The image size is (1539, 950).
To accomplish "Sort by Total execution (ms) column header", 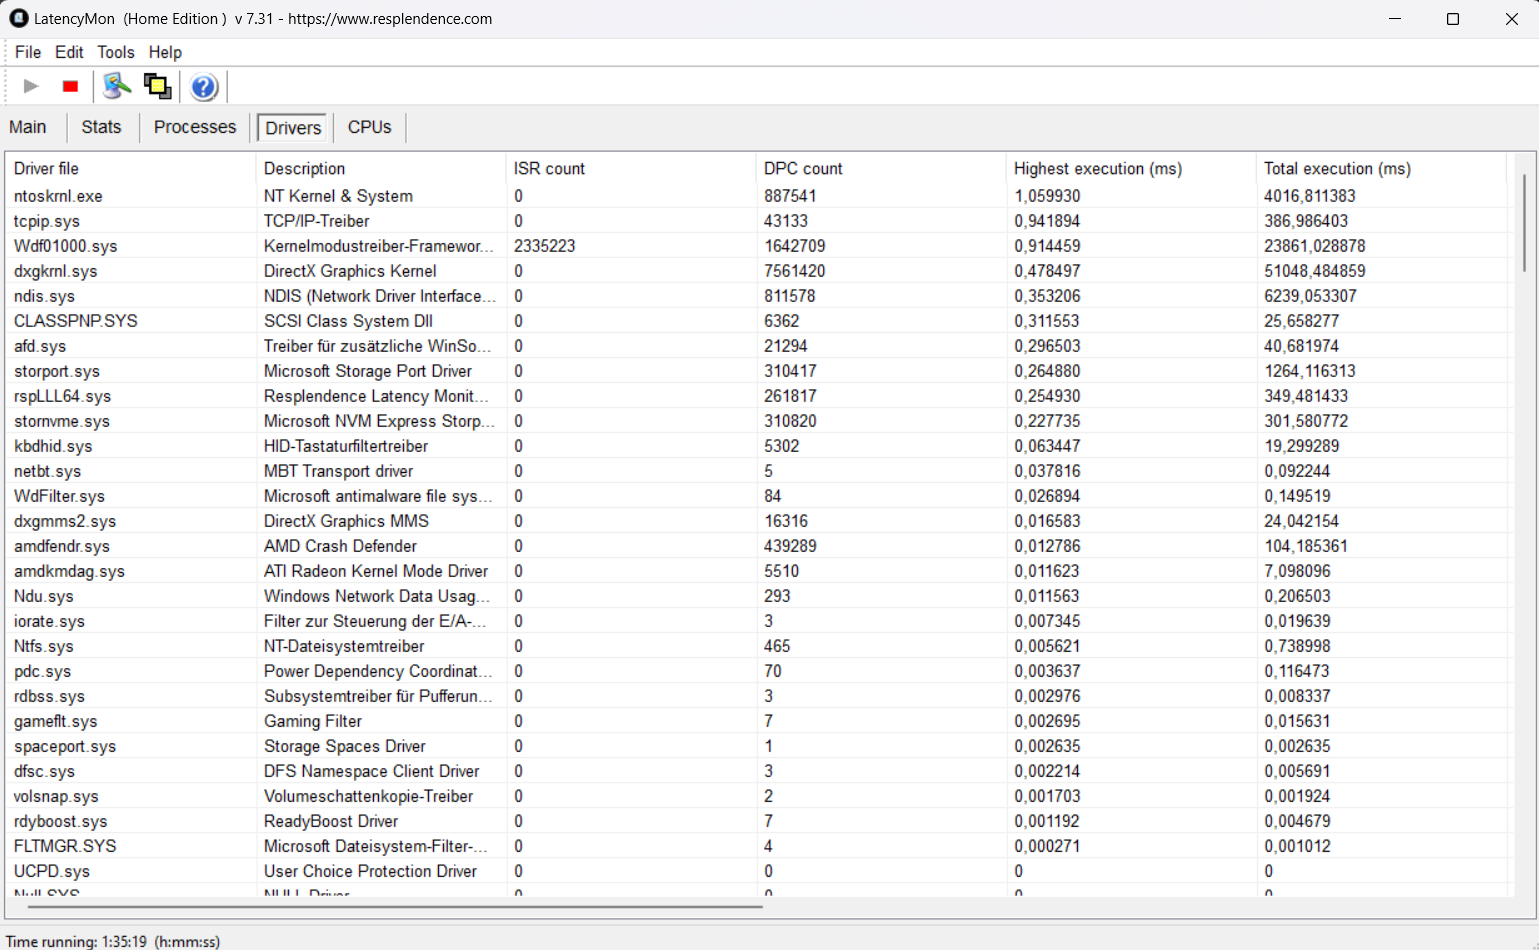I will pos(1380,169).
